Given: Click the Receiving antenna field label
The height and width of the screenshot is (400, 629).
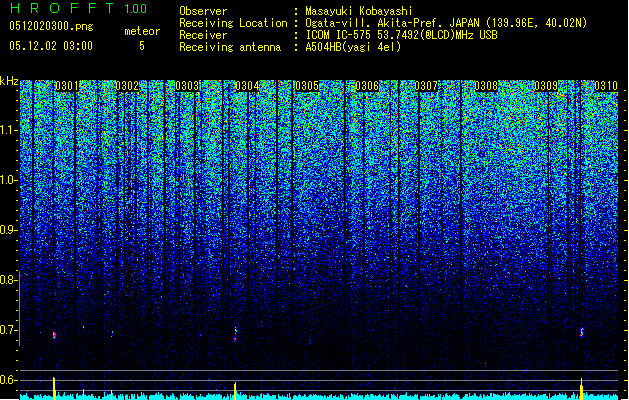Looking at the screenshot, I should click(230, 47).
